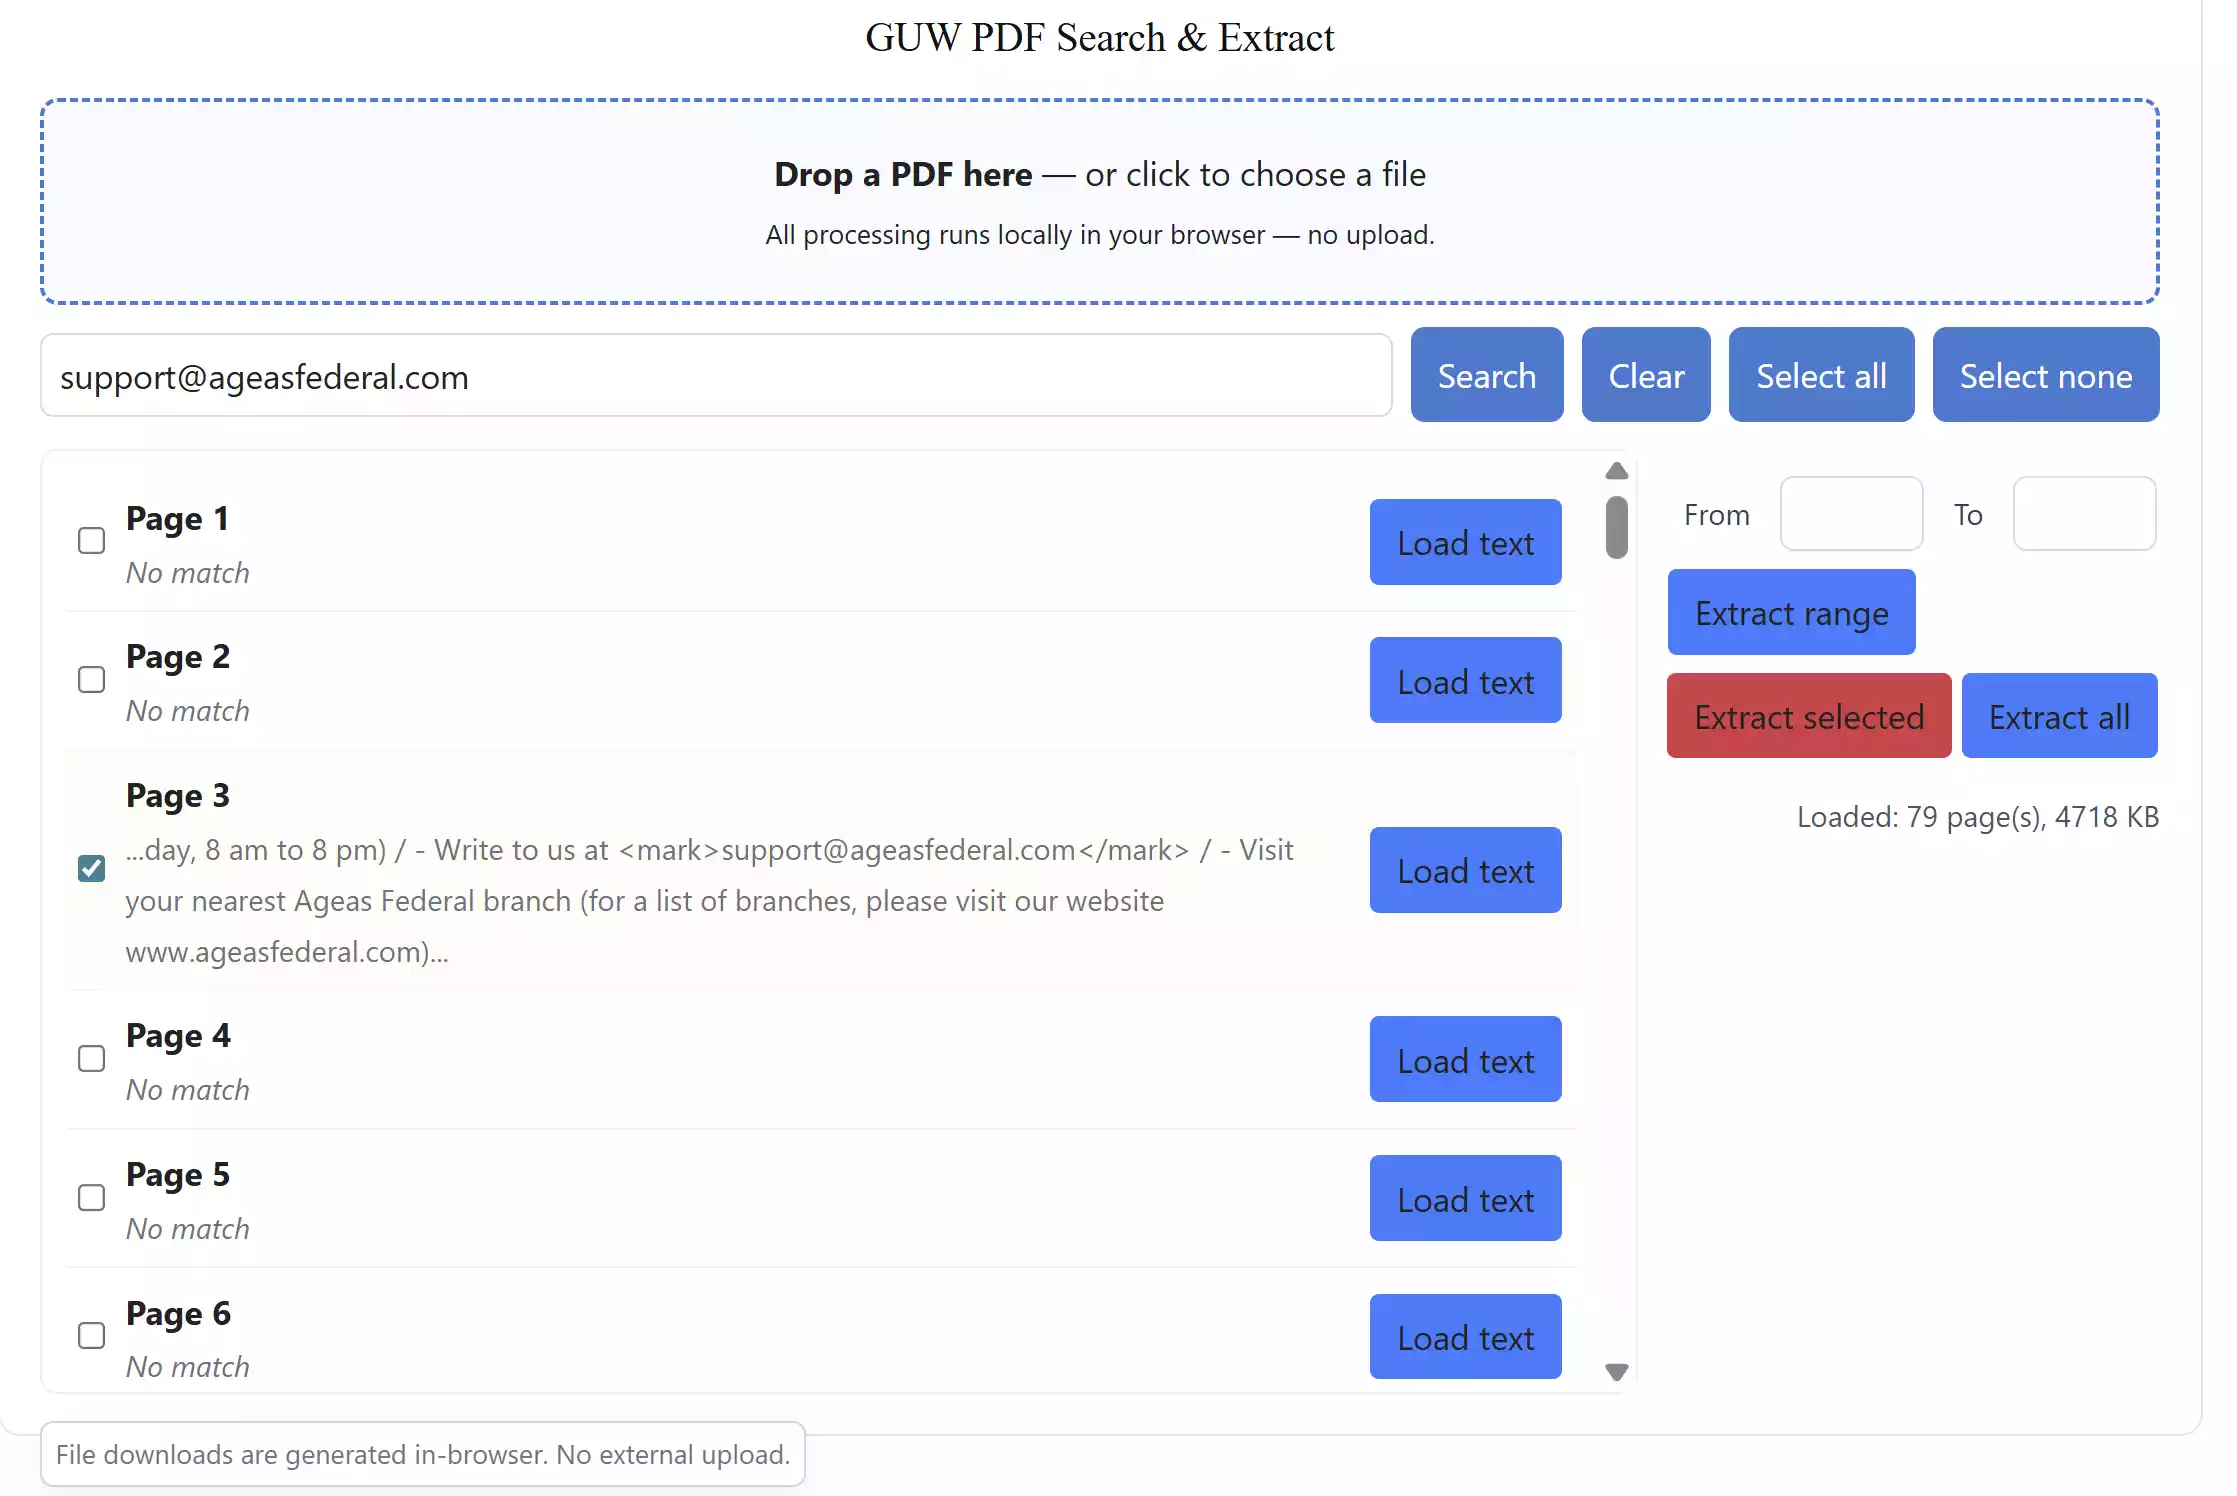This screenshot has height=1496, width=2237.
Task: Clear the search query
Action: point(1645,375)
